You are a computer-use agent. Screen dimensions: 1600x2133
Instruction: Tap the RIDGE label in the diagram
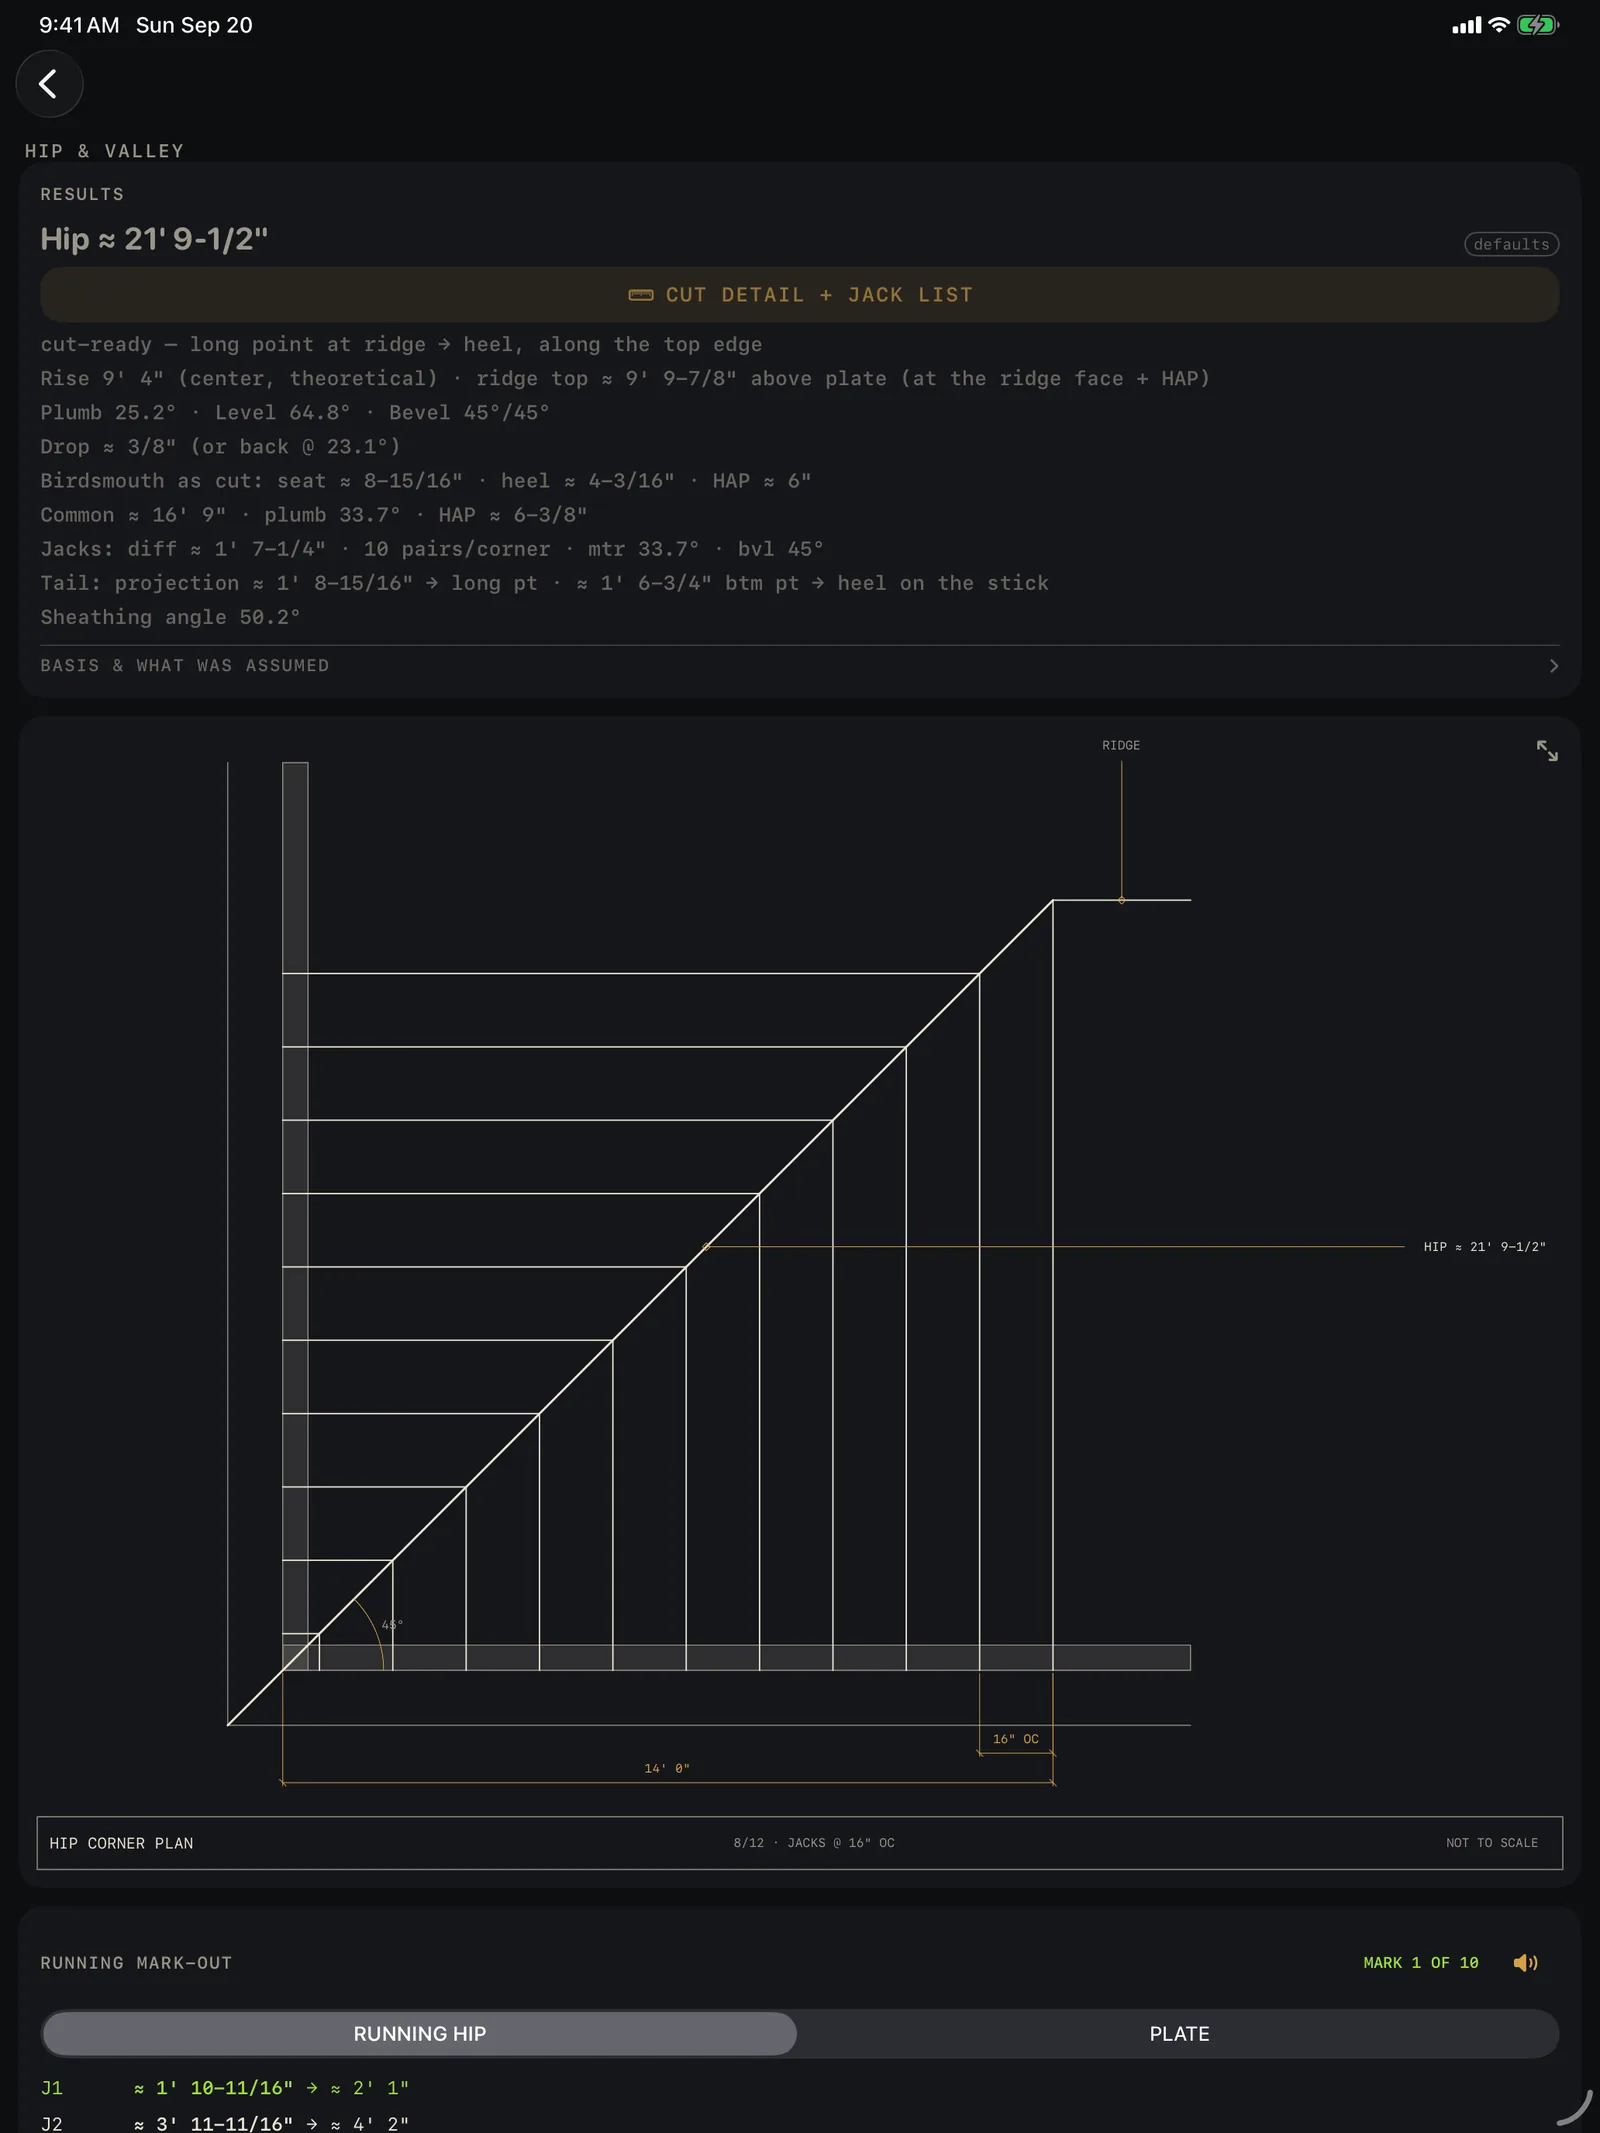pos(1121,746)
